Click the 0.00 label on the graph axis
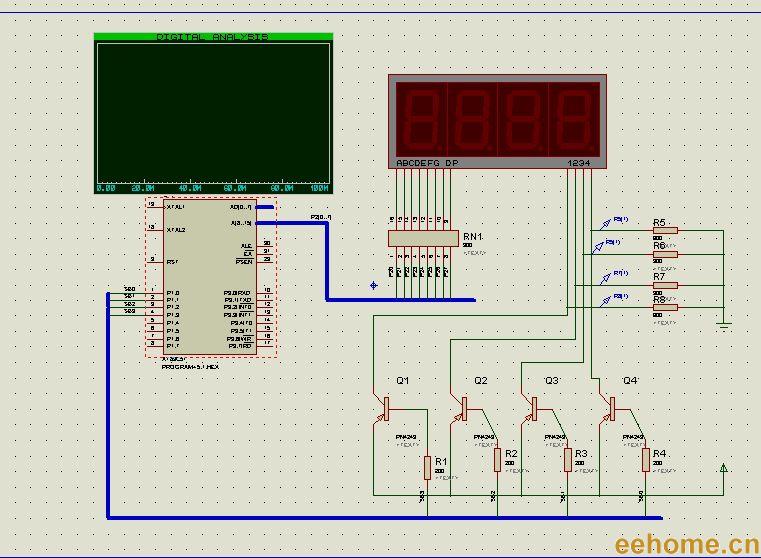This screenshot has height=558, width=761. 106,188
